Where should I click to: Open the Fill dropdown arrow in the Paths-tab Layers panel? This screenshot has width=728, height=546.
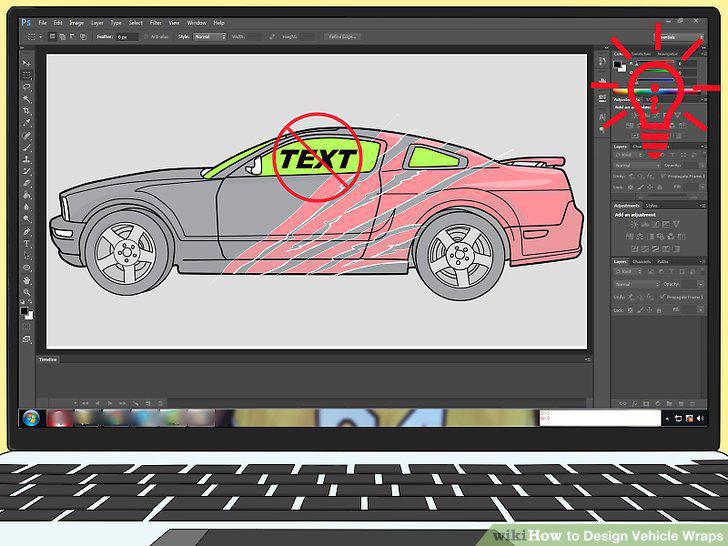point(700,310)
